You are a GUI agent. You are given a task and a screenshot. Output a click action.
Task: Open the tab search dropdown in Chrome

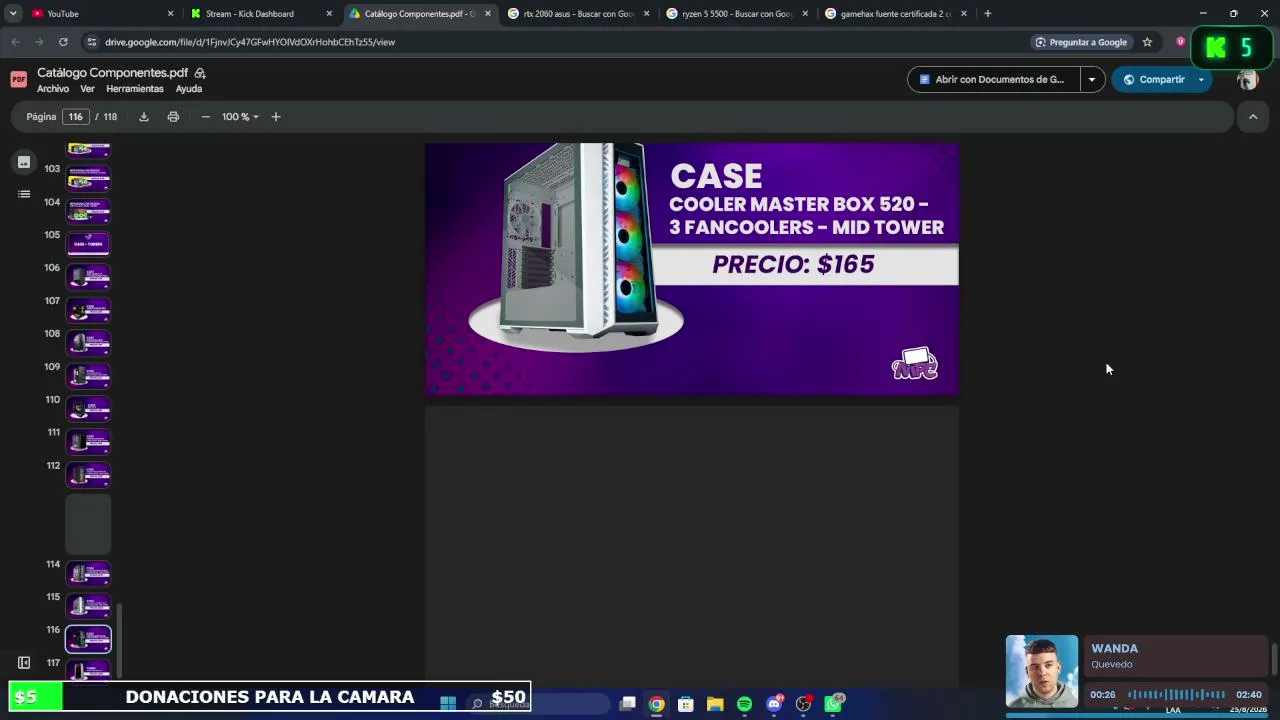13,14
